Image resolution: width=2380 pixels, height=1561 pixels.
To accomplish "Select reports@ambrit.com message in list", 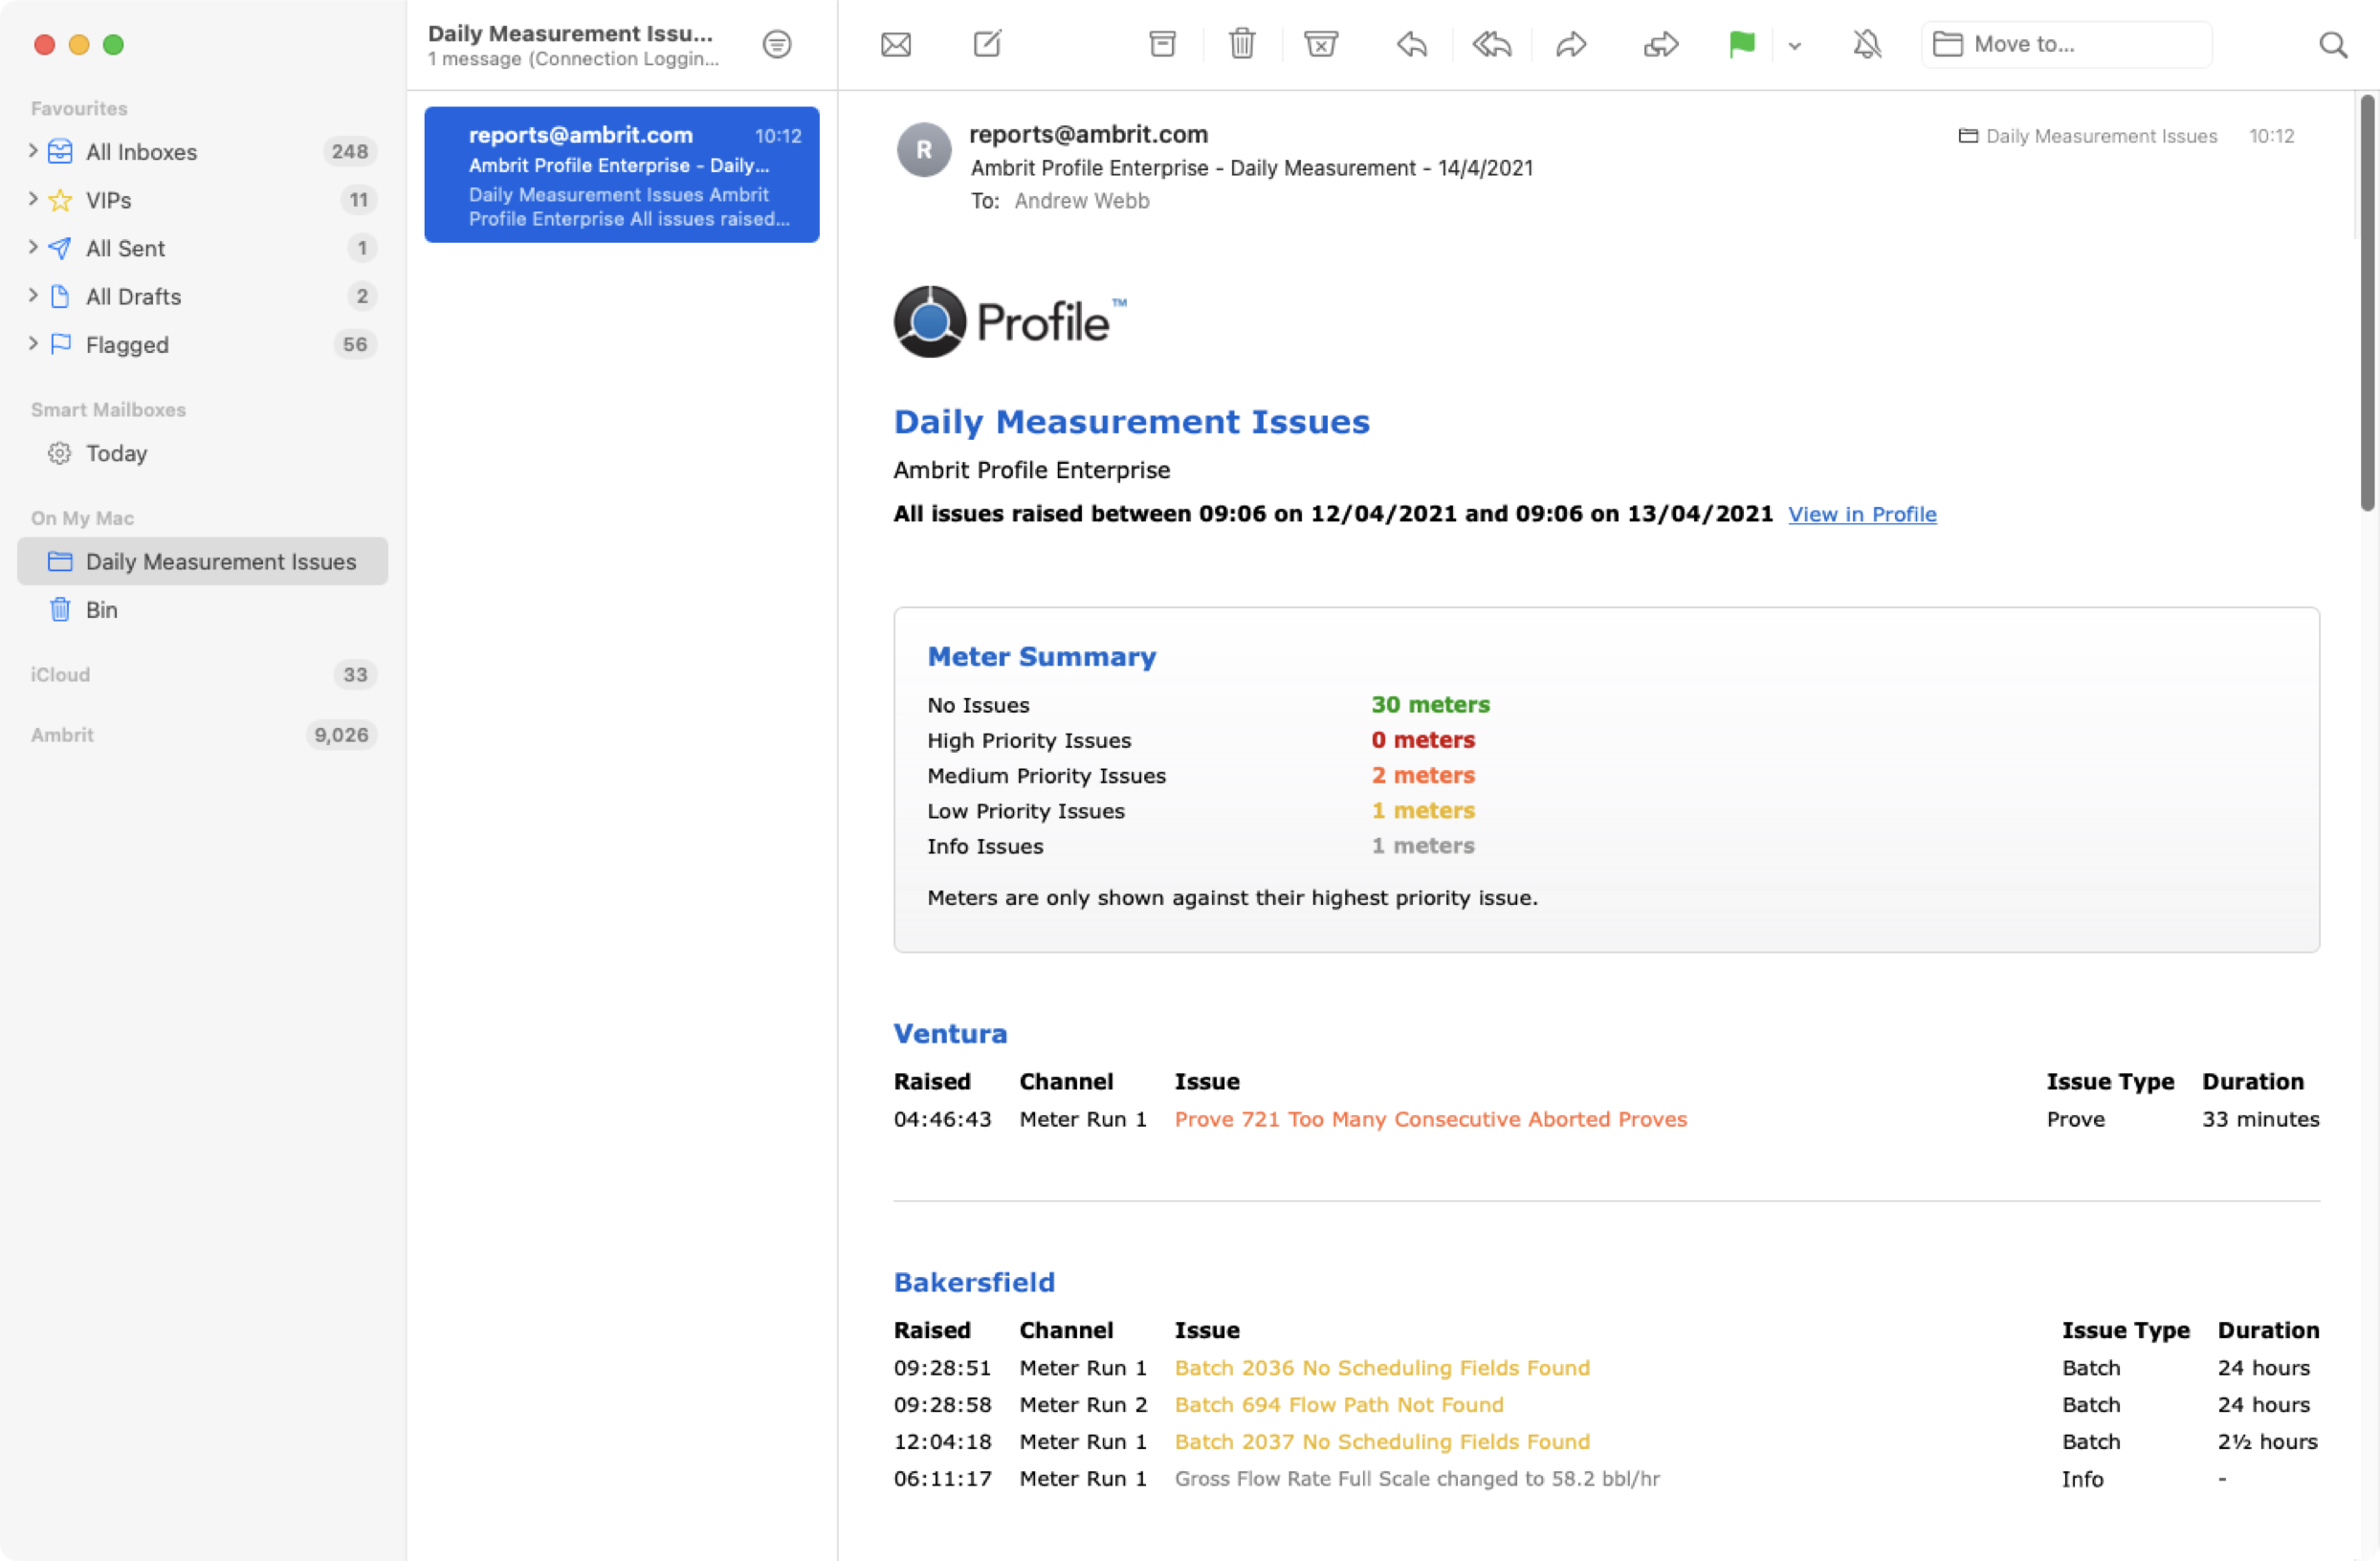I will (621, 174).
